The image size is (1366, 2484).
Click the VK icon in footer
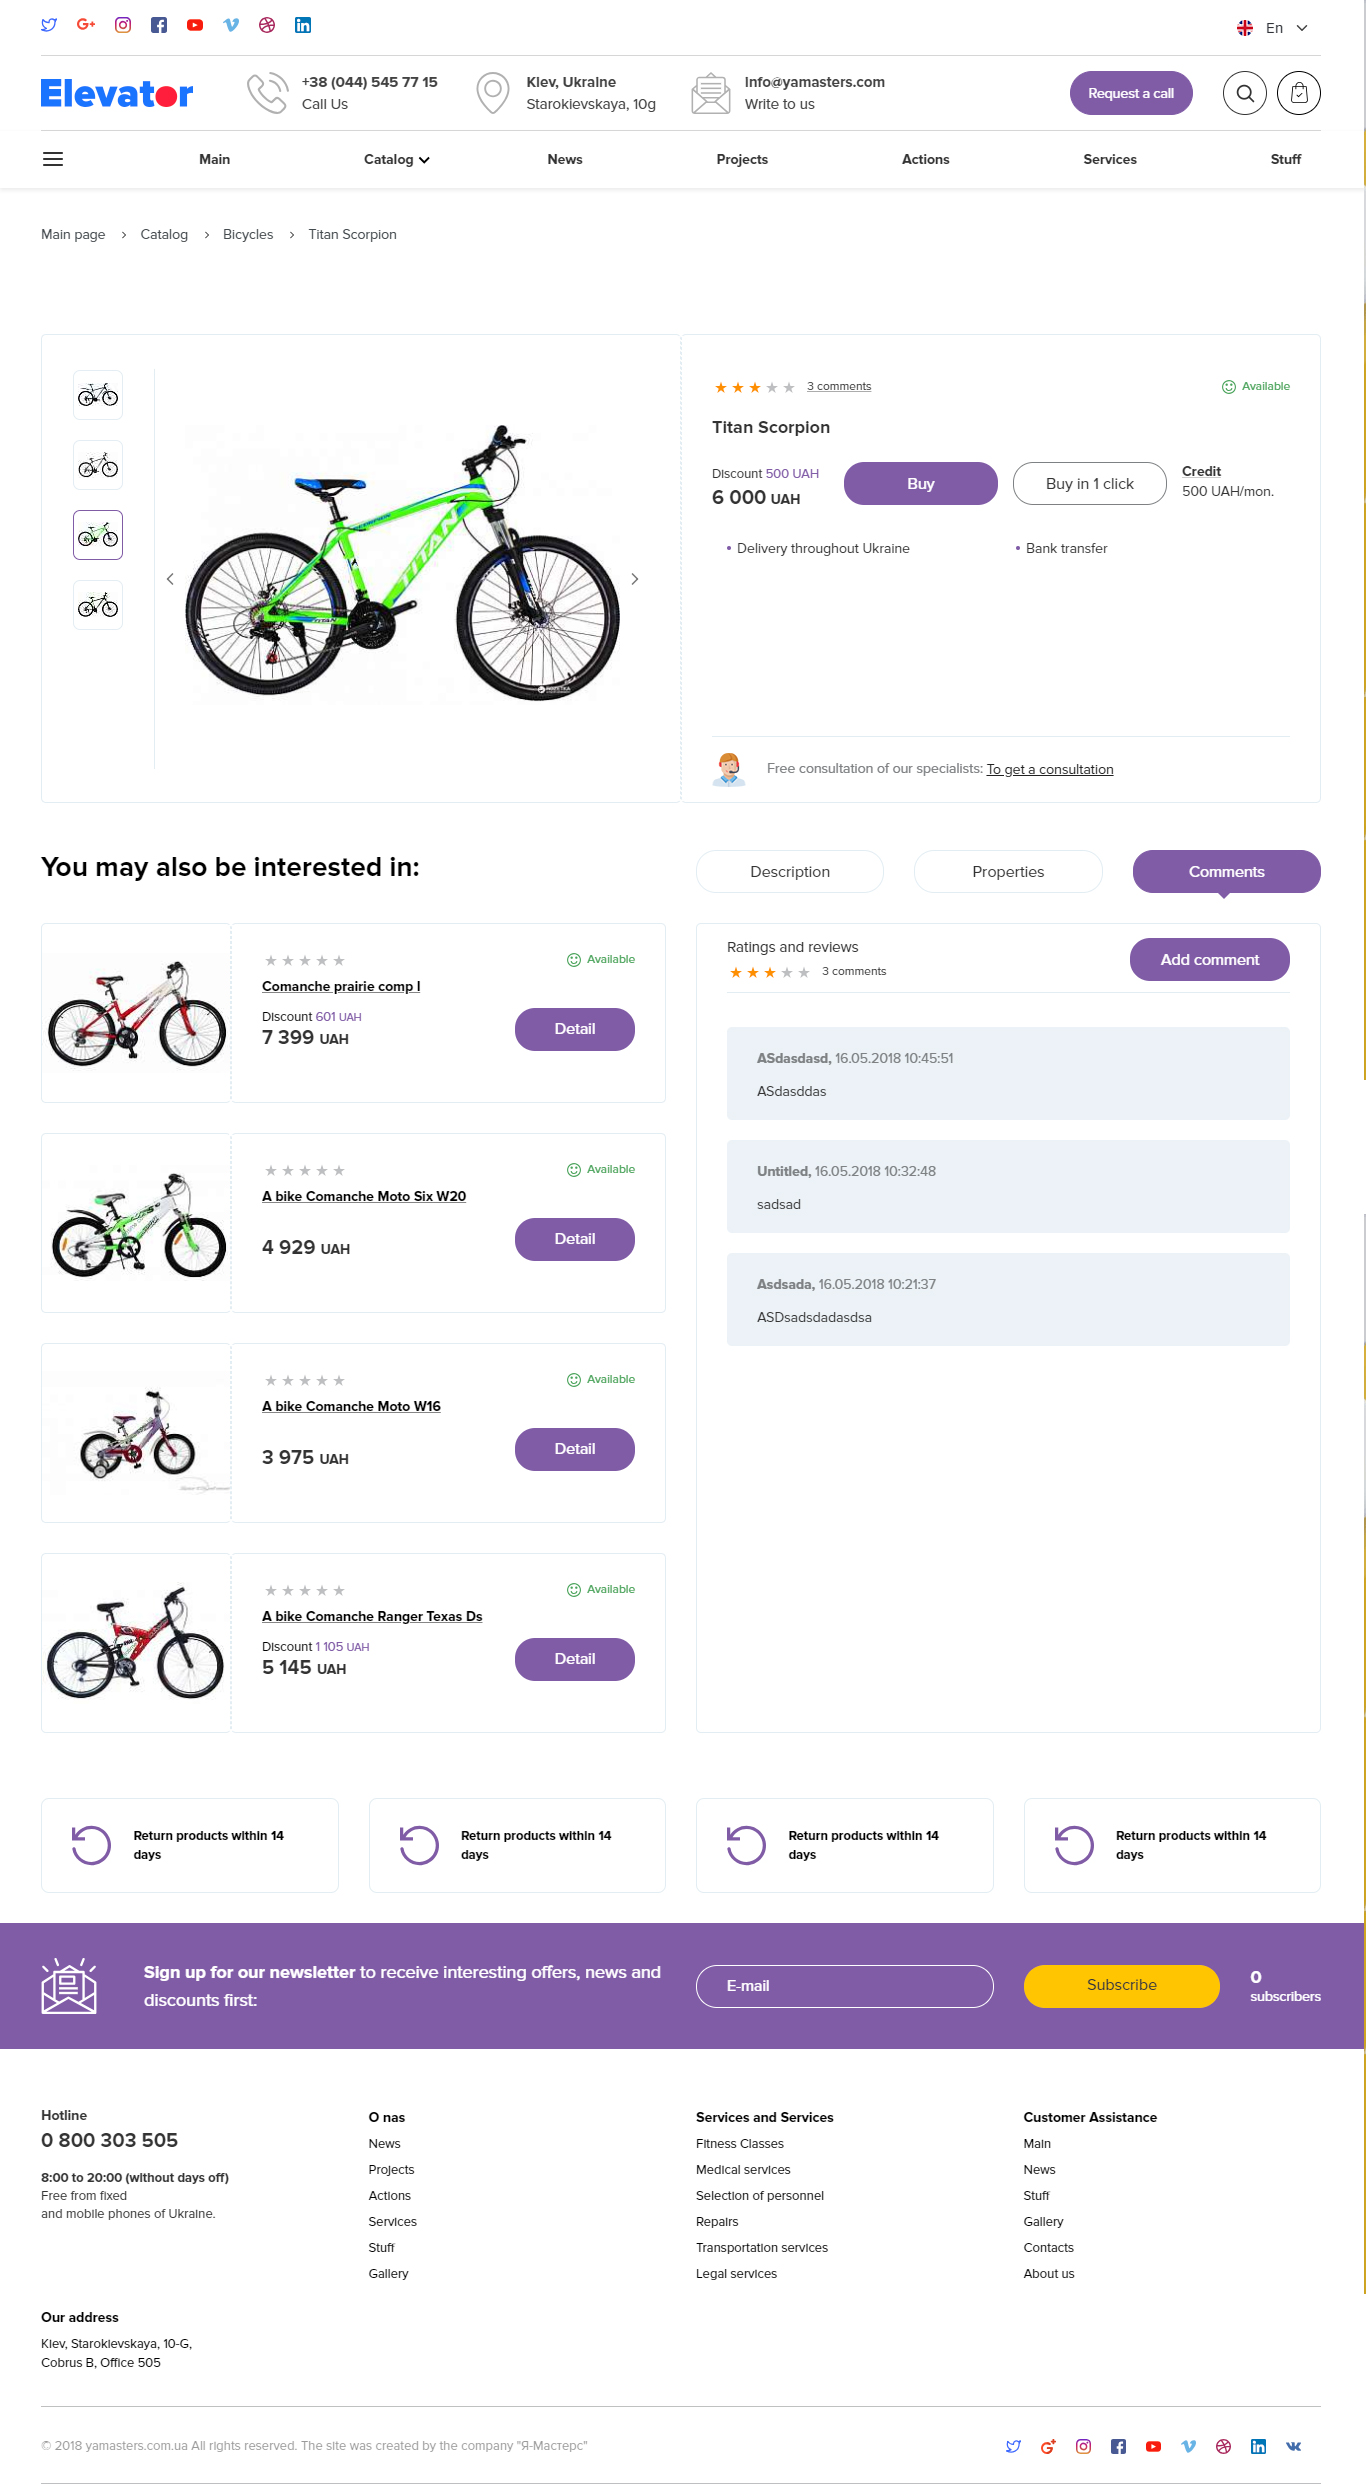(x=1293, y=2446)
